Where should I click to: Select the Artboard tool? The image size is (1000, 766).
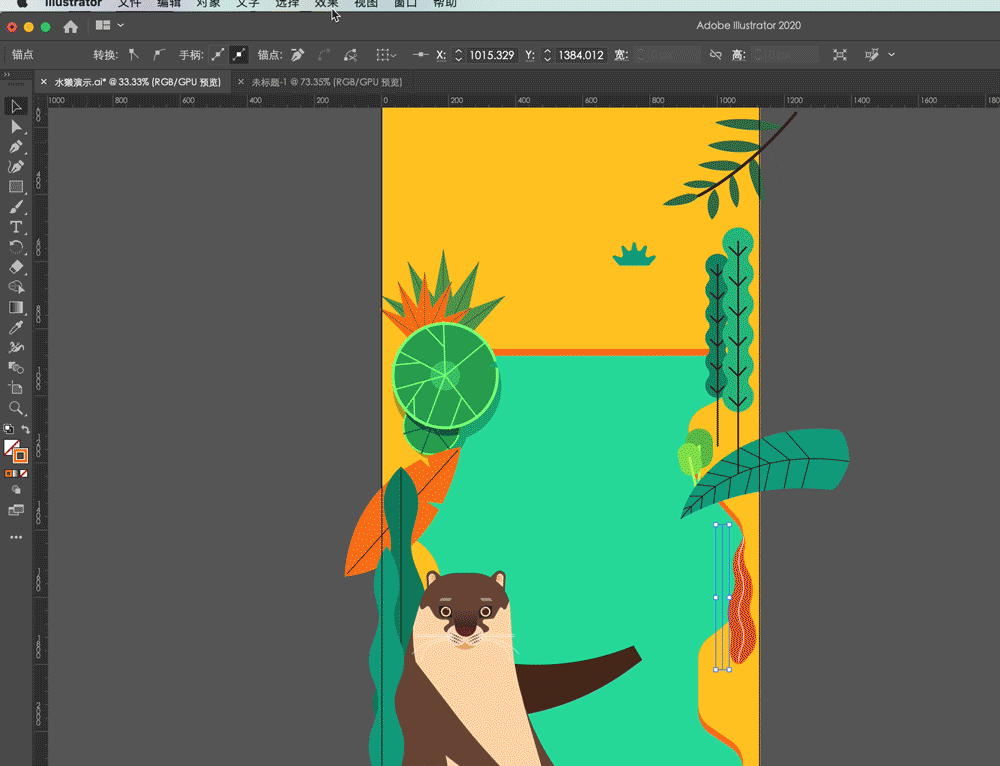pyautogui.click(x=16, y=388)
